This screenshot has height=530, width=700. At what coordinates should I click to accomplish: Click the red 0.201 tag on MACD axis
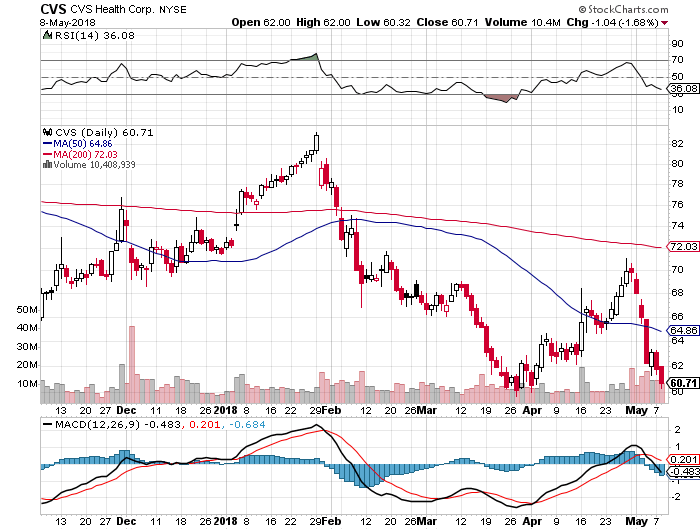683,459
